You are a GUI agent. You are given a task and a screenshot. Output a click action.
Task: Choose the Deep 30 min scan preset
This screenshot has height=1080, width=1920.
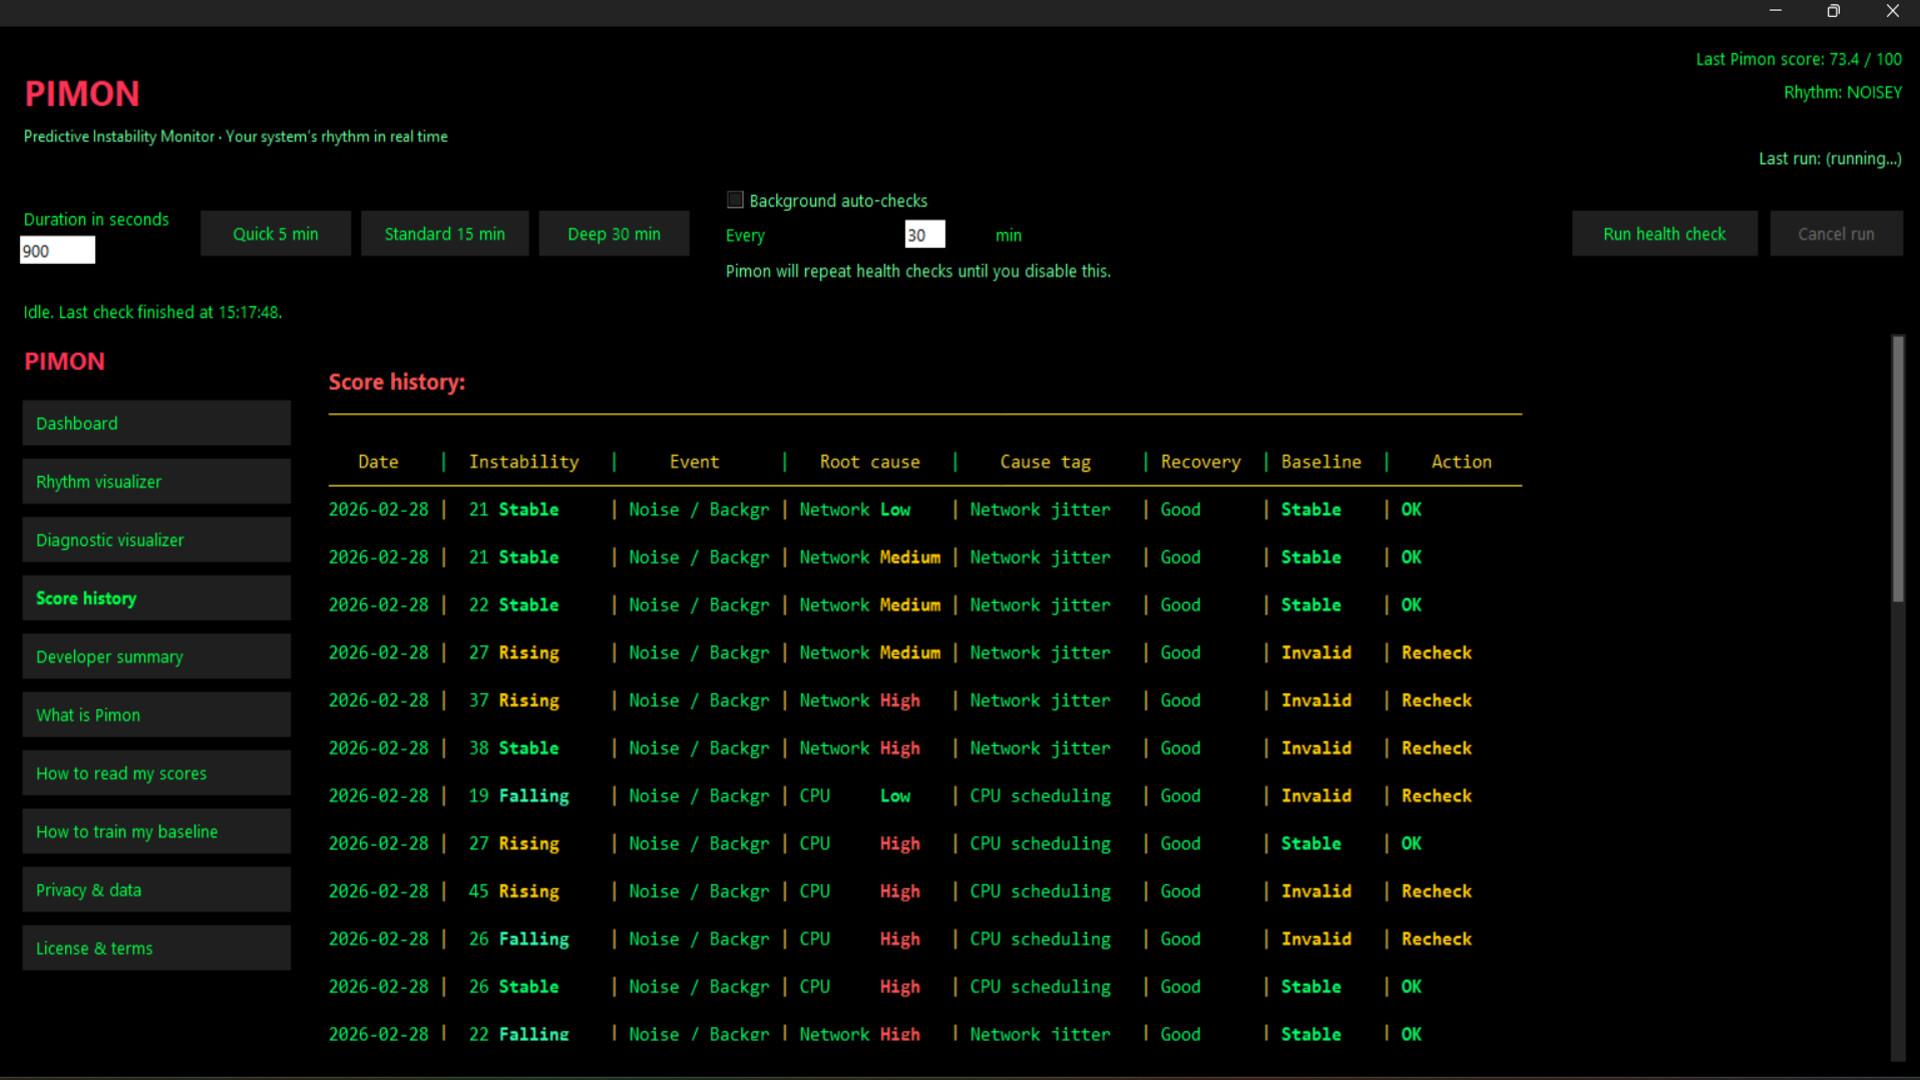[614, 233]
